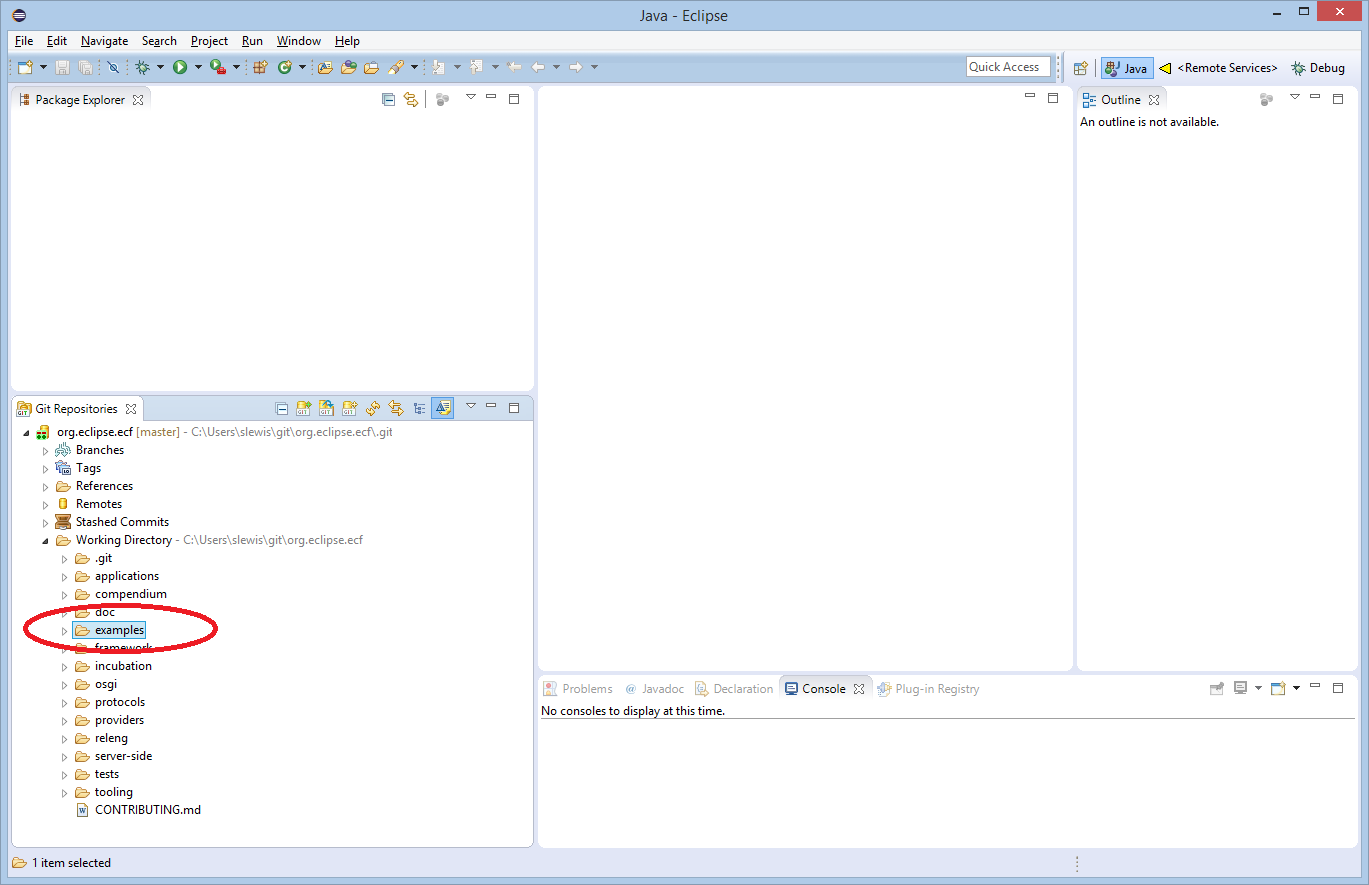Click the New Java Class icon
The width and height of the screenshot is (1369, 885).
pyautogui.click(x=284, y=67)
